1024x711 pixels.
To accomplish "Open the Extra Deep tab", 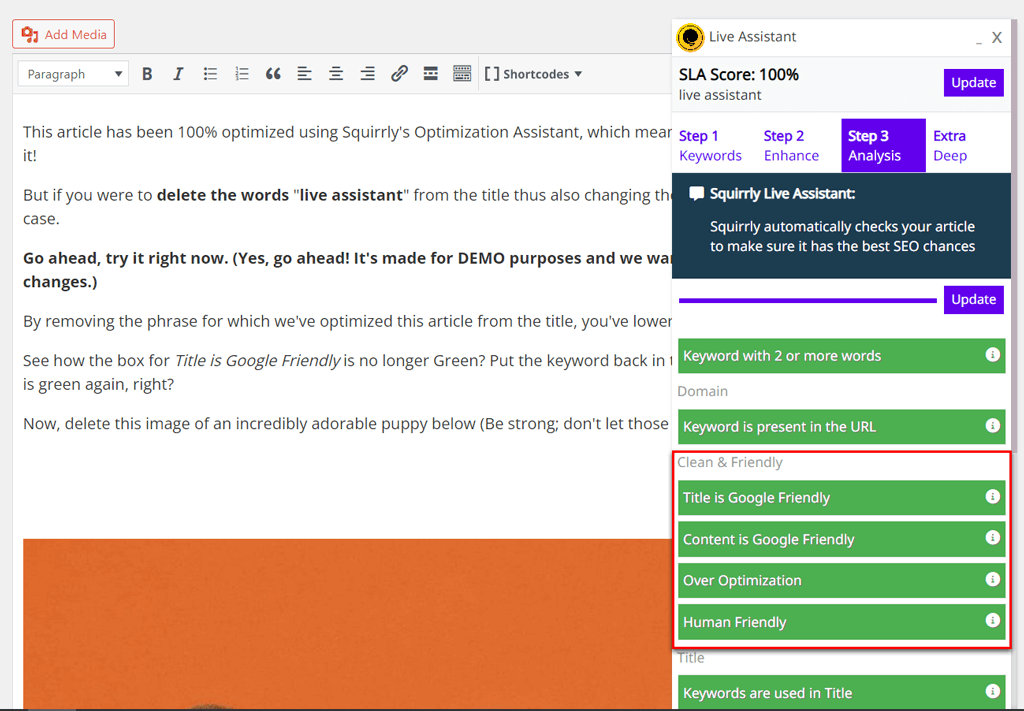I will pos(950,146).
